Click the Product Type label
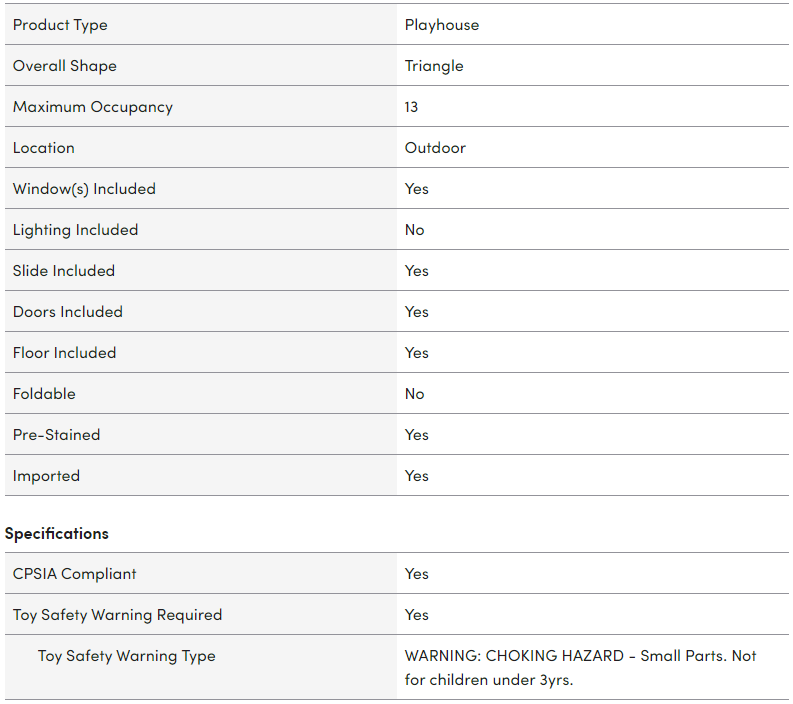The width and height of the screenshot is (793, 704). pos(60,25)
